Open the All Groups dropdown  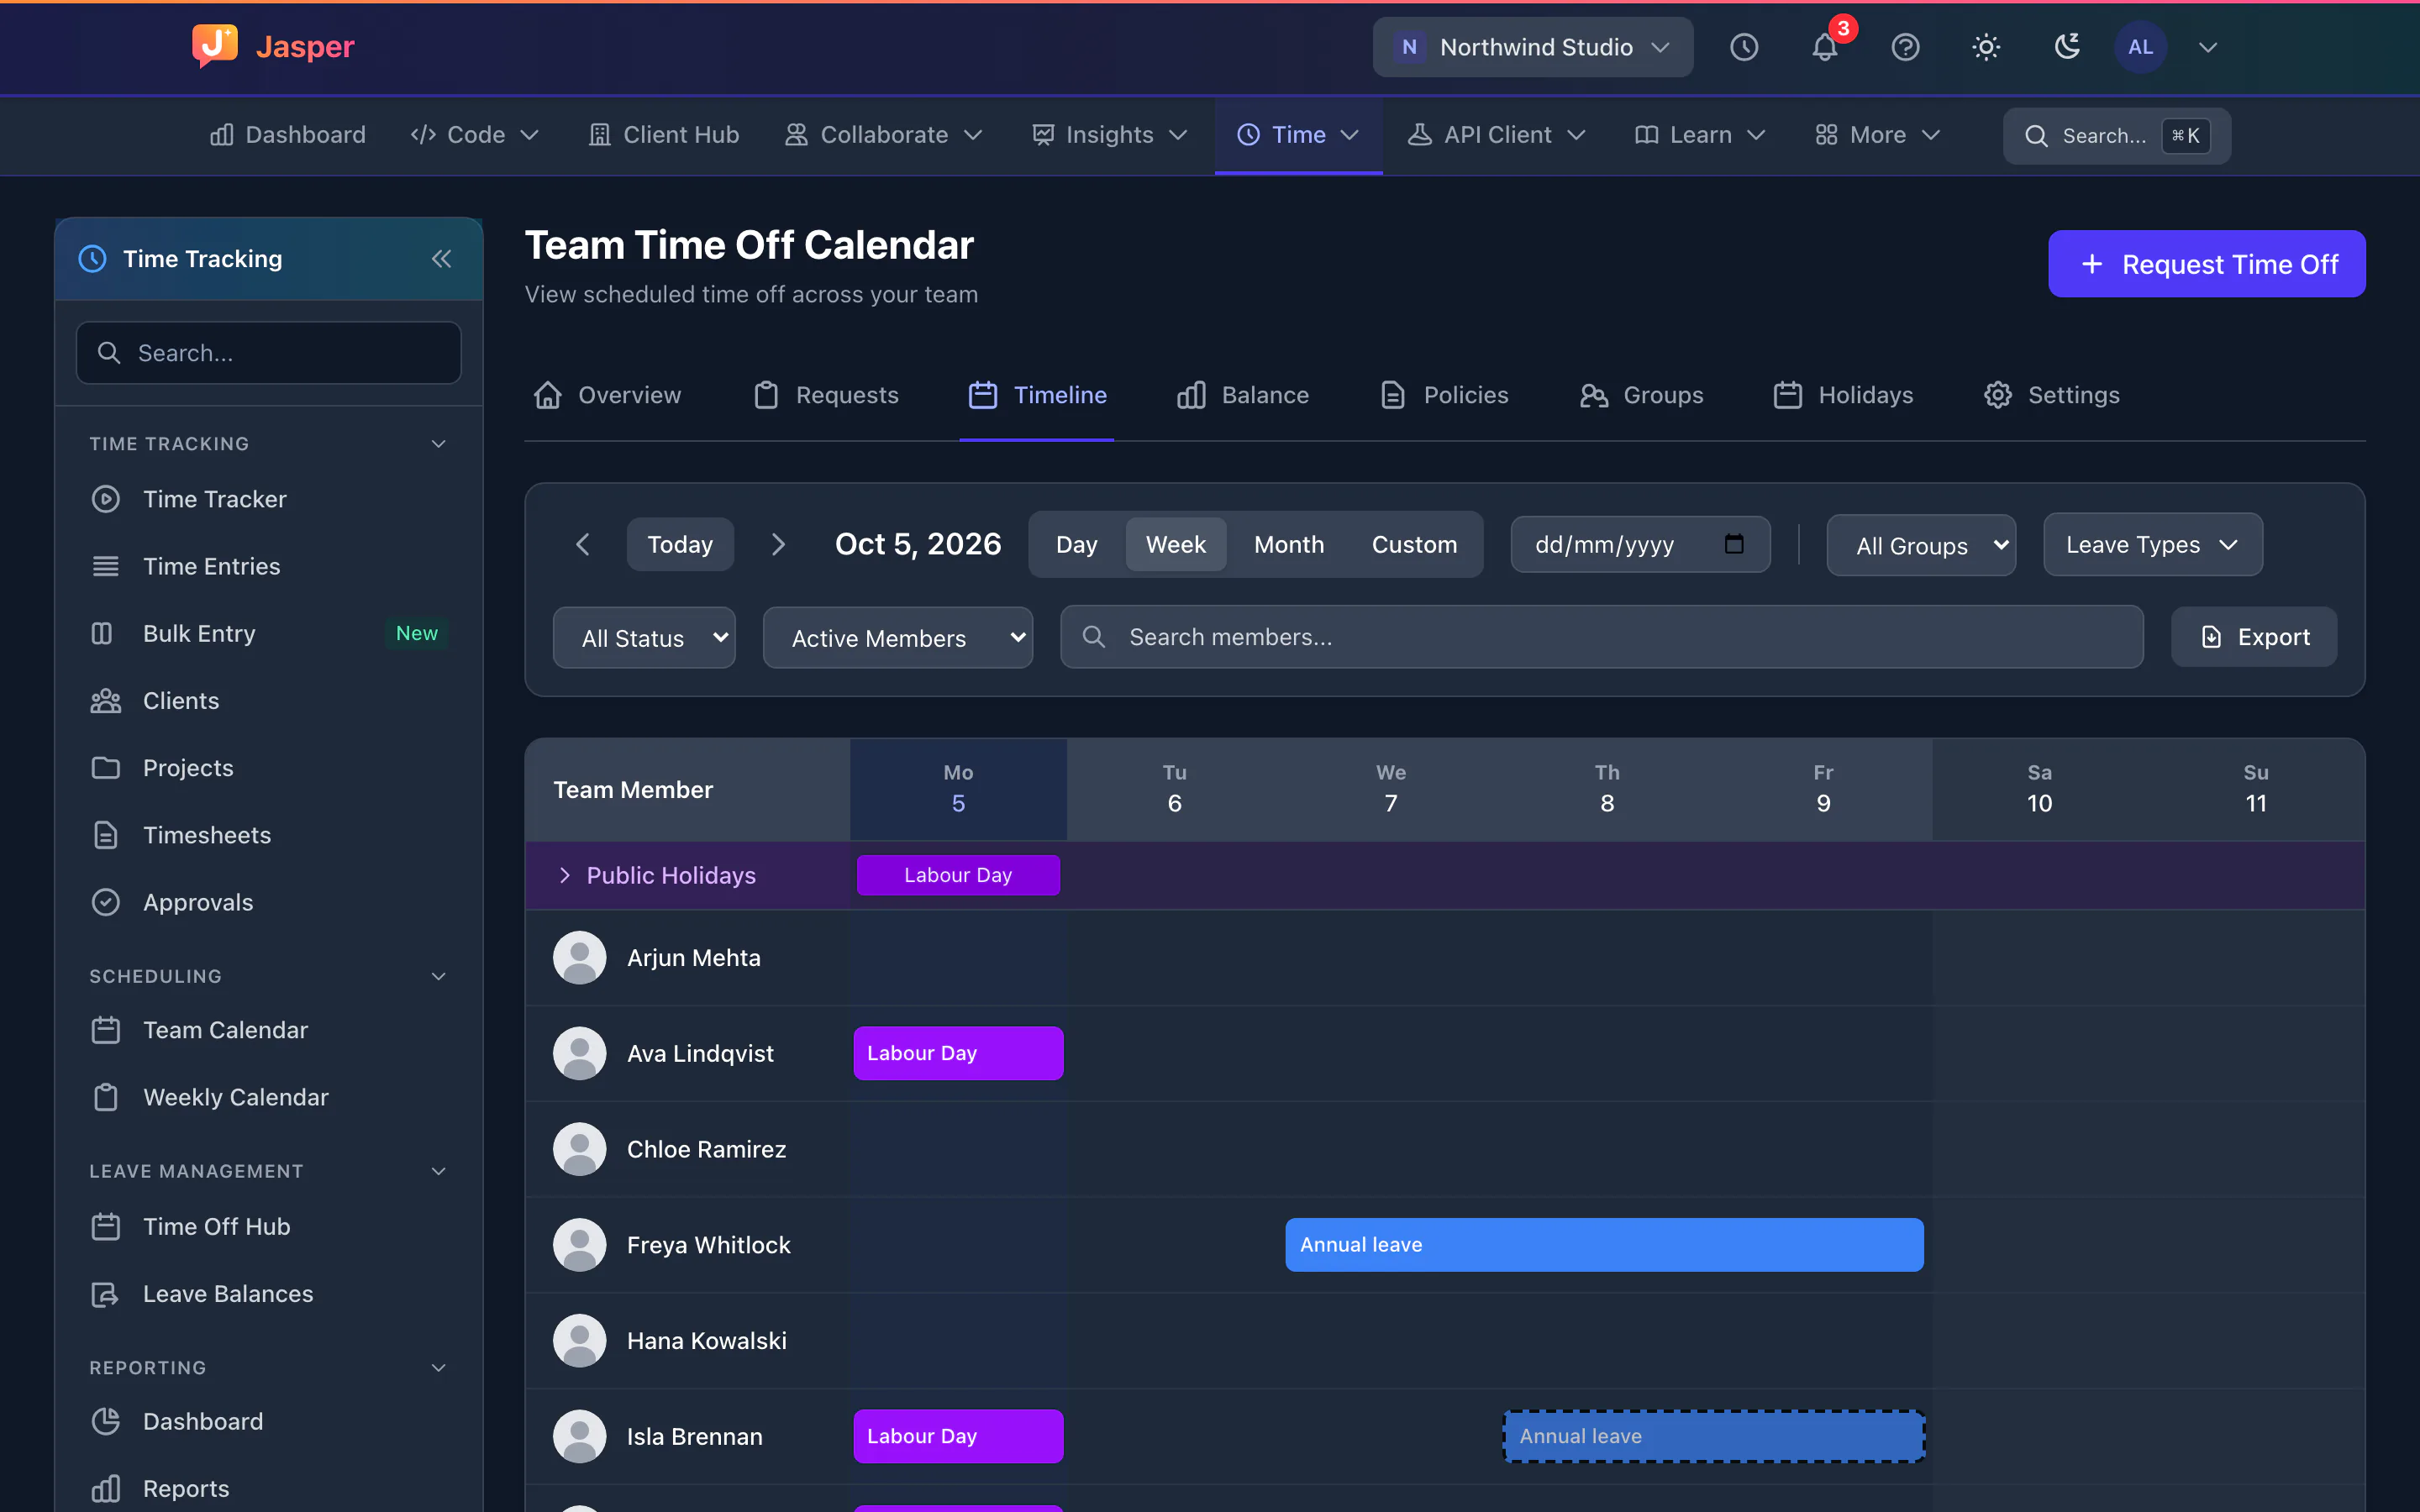click(1921, 545)
